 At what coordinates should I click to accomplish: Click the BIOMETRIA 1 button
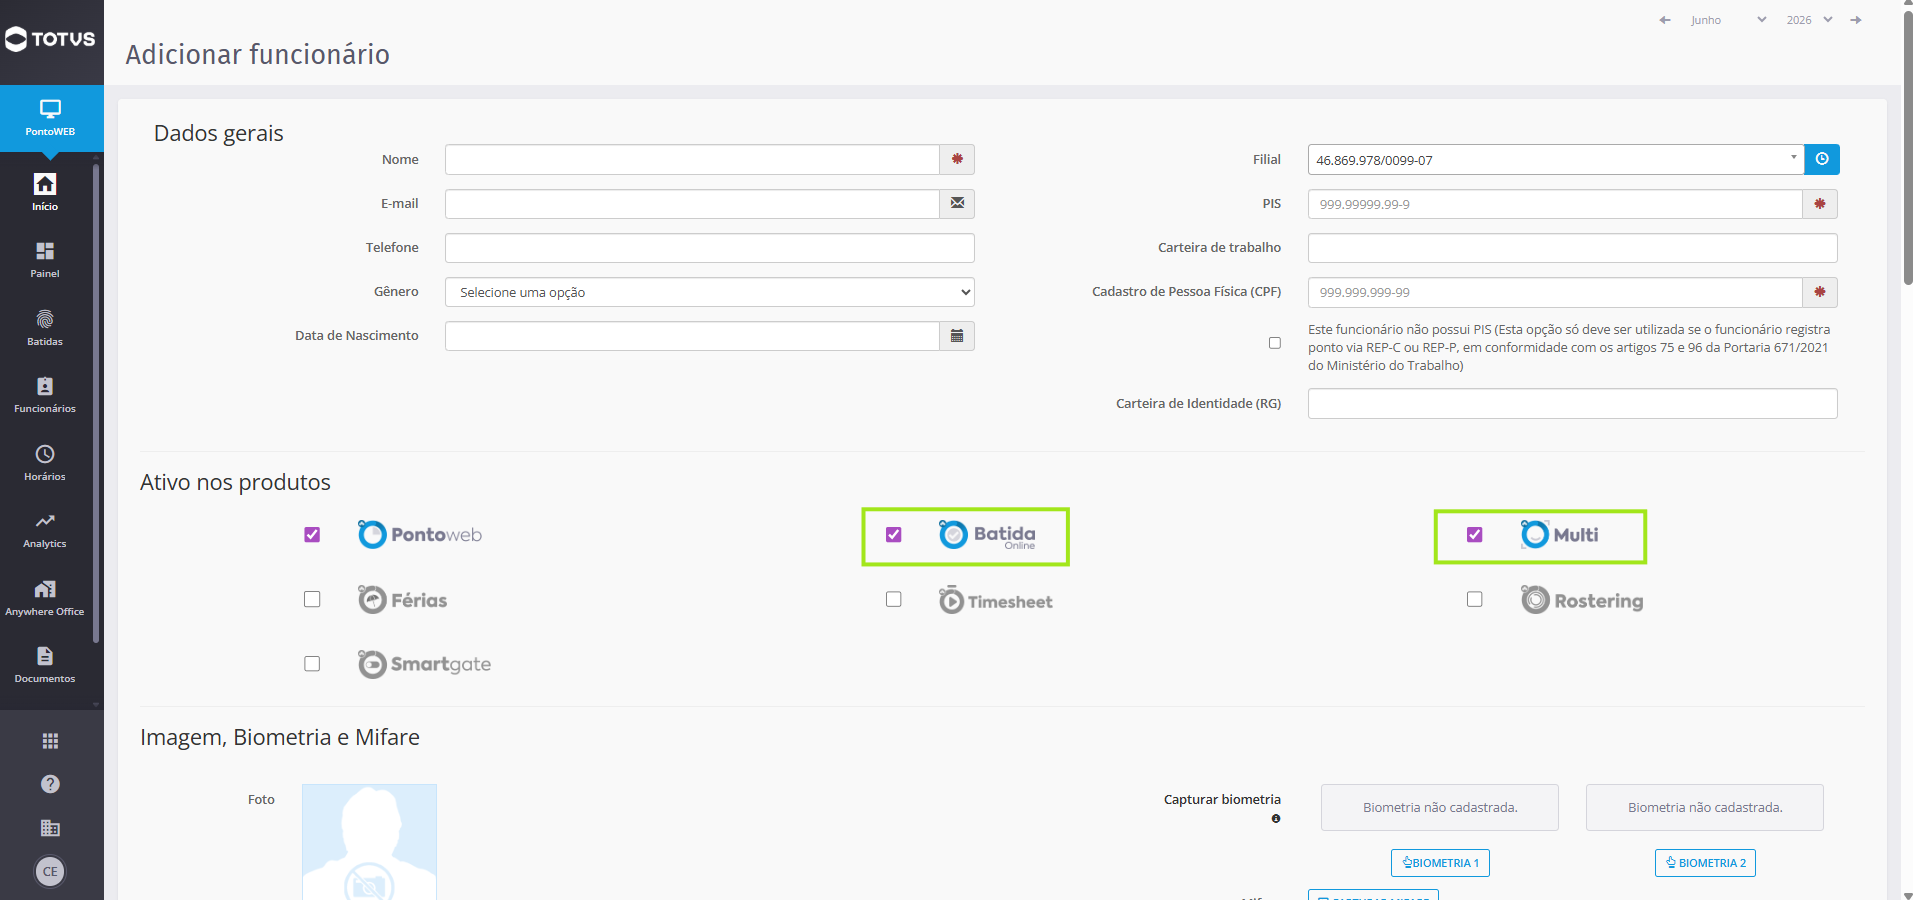tap(1440, 863)
